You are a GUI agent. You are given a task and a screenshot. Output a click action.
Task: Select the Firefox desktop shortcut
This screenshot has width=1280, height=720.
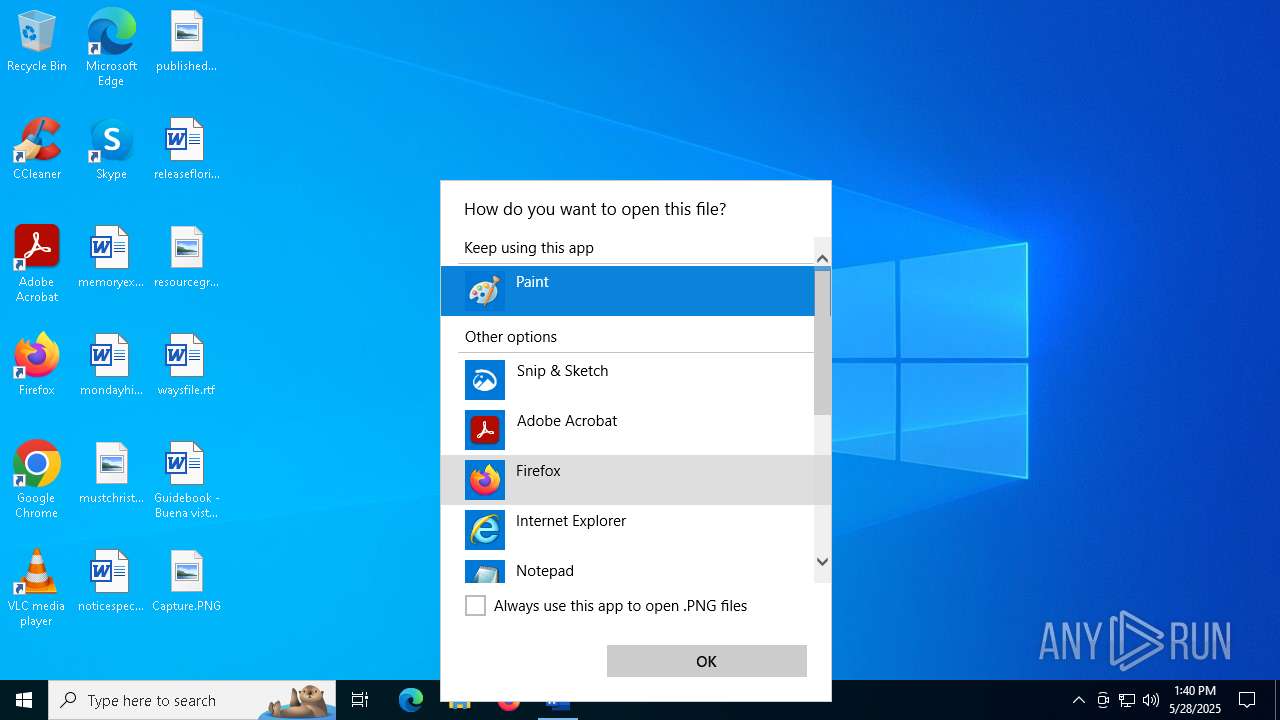pyautogui.click(x=37, y=366)
